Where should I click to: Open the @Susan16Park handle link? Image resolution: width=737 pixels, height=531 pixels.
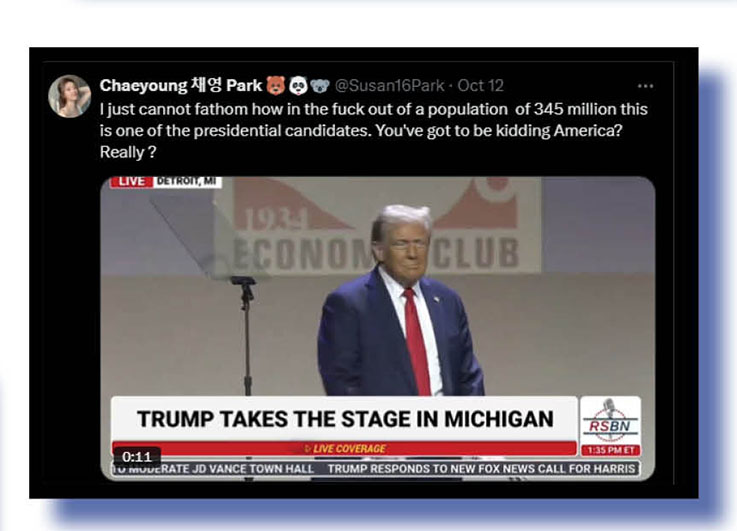coord(389,86)
